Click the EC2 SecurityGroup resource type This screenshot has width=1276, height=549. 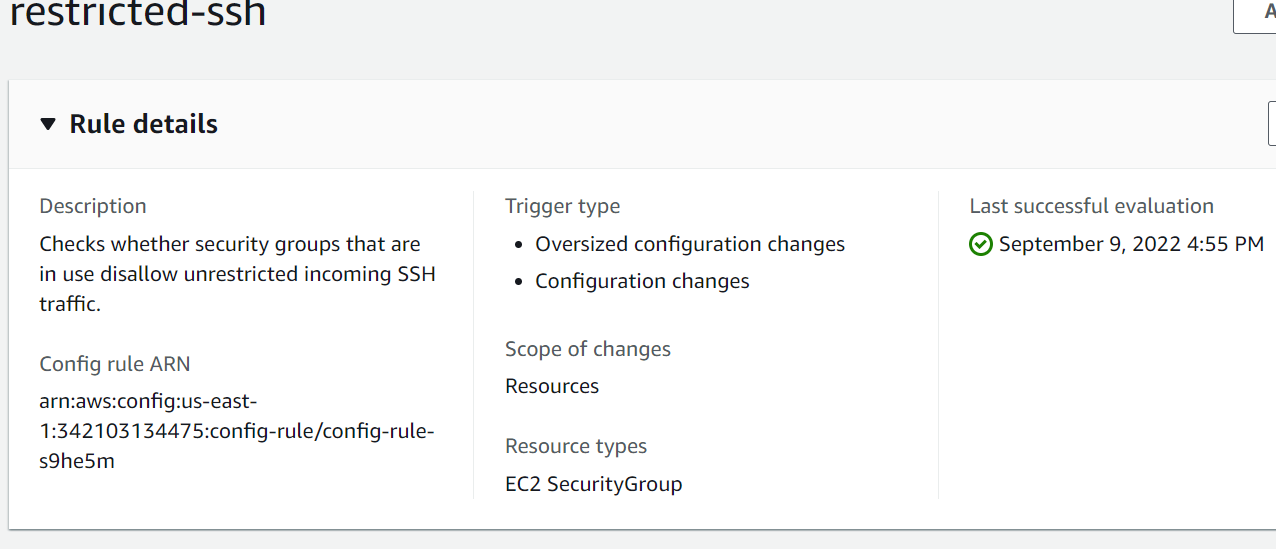tap(594, 484)
